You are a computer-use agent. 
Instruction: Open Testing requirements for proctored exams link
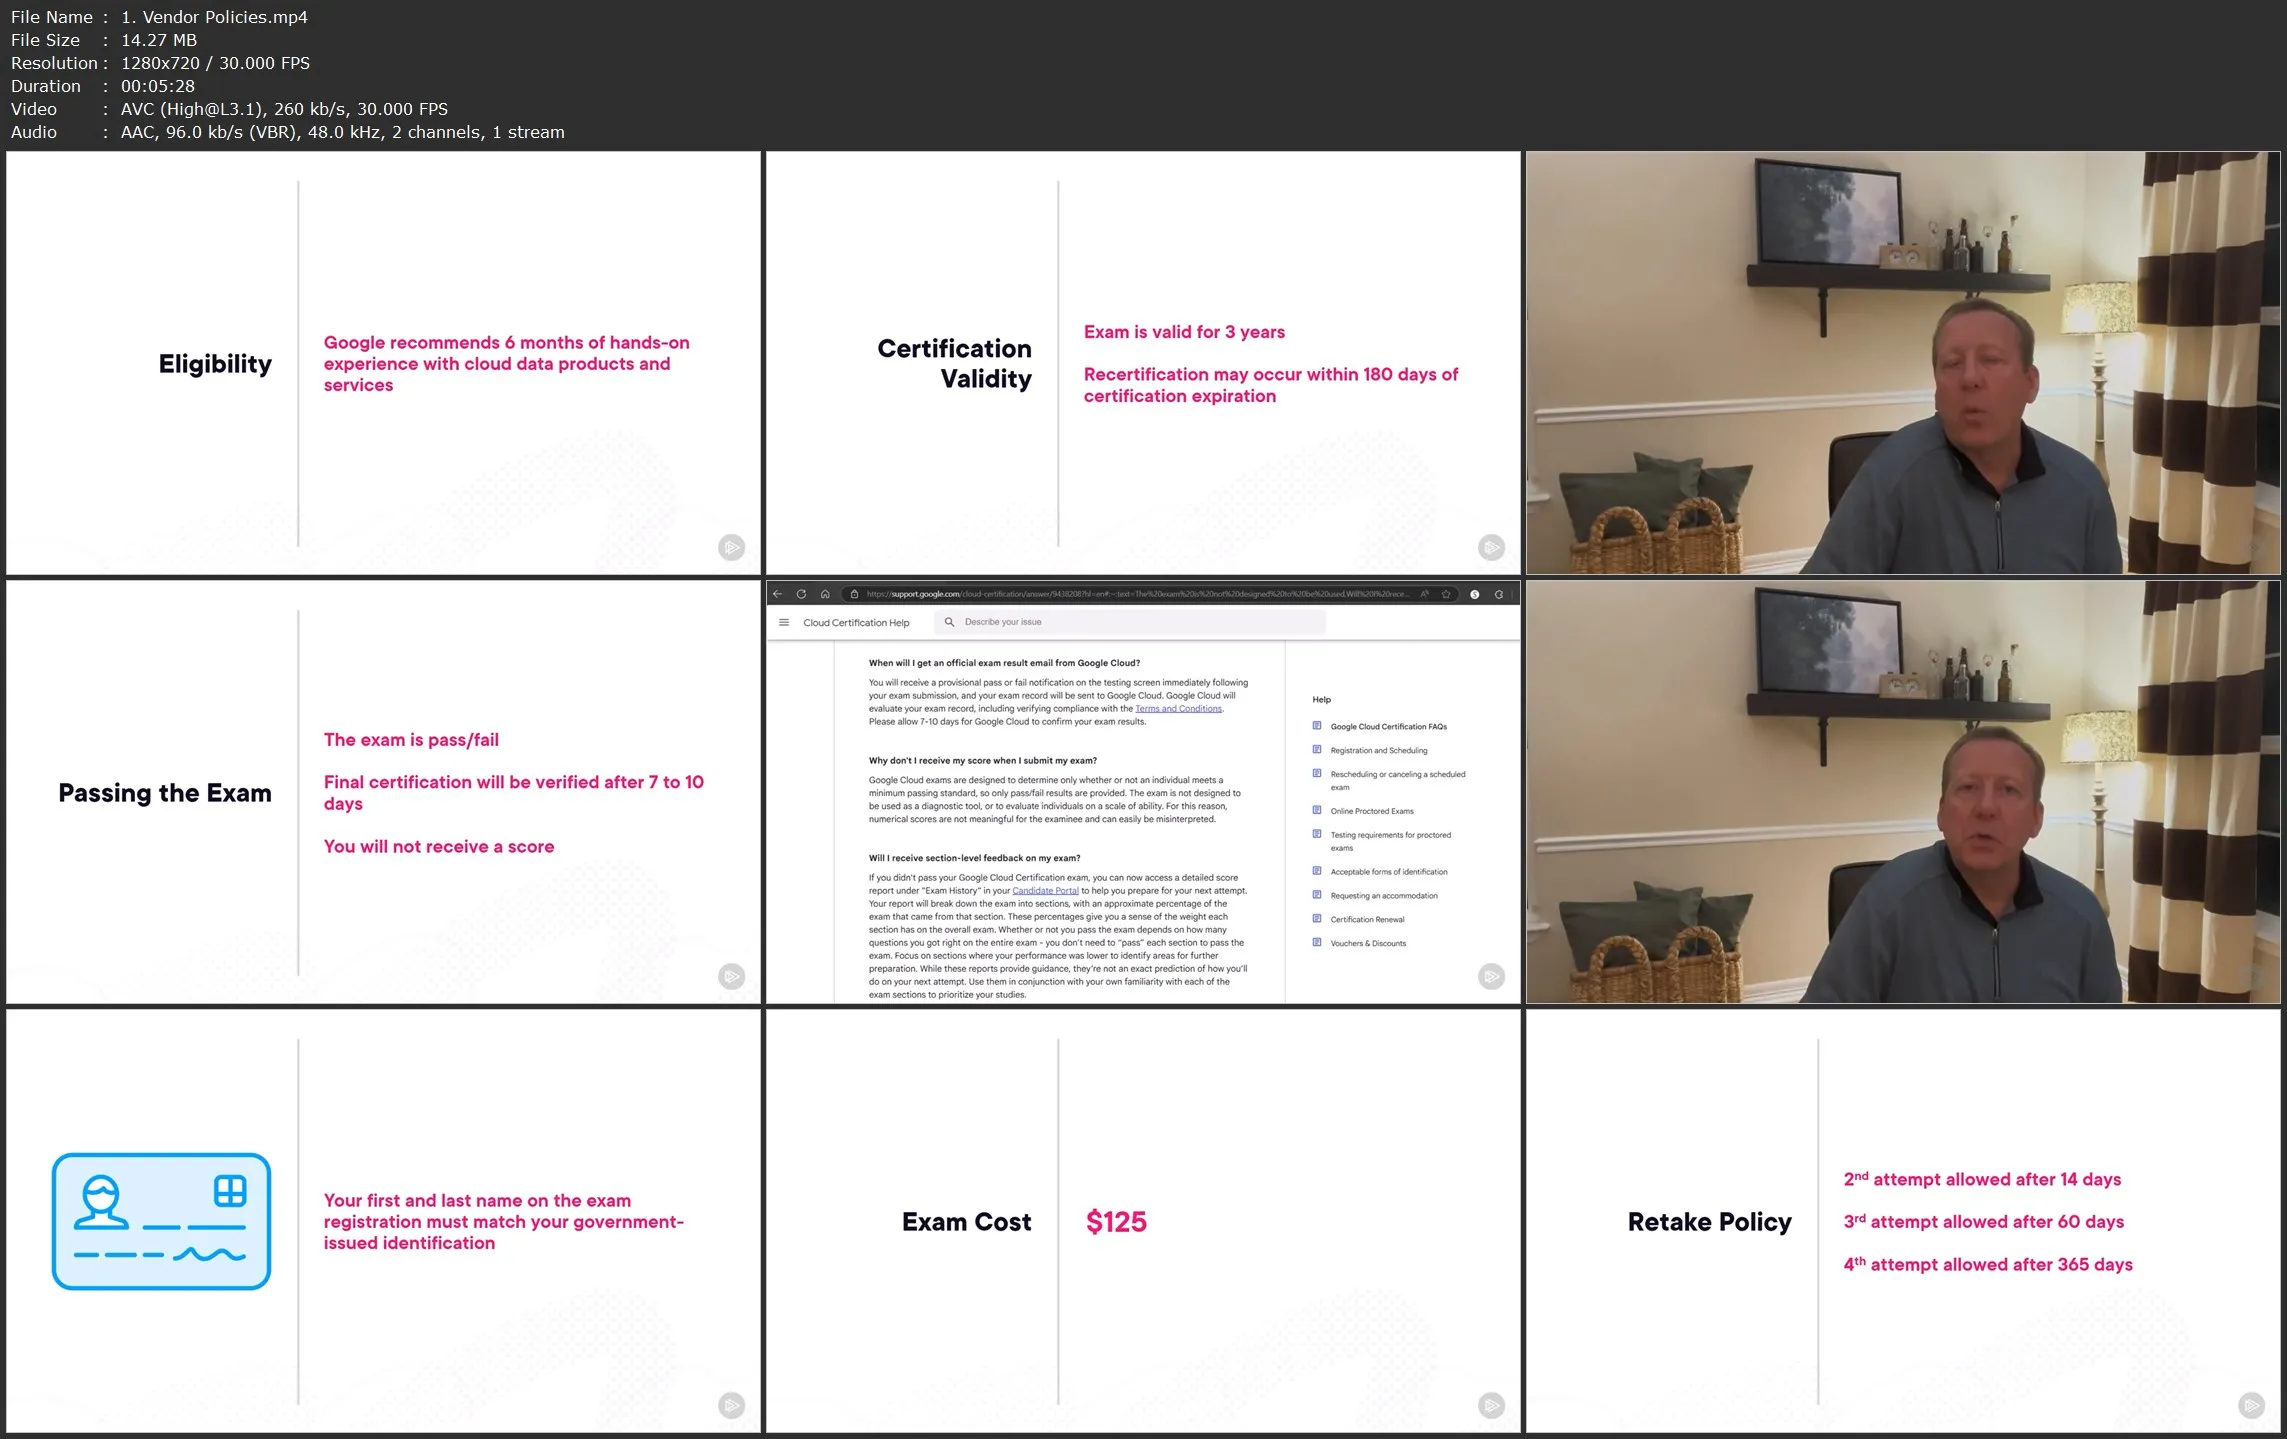coord(1390,841)
